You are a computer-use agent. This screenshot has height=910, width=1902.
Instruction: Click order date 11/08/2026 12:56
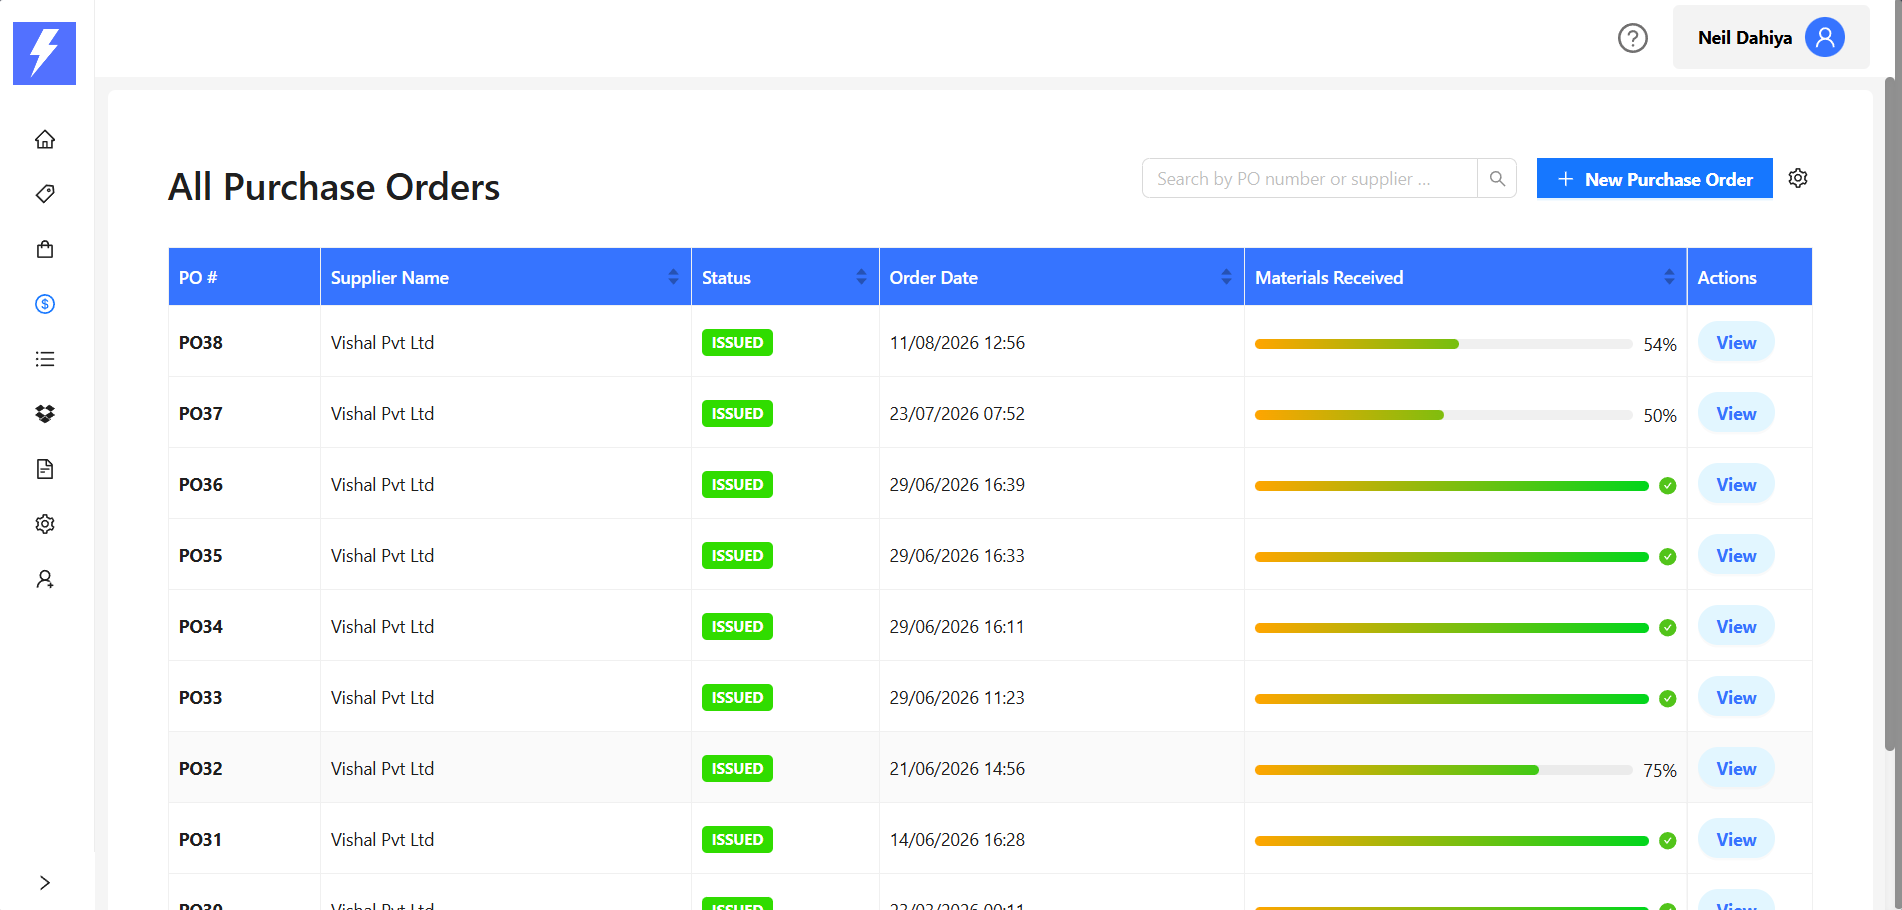[957, 342]
